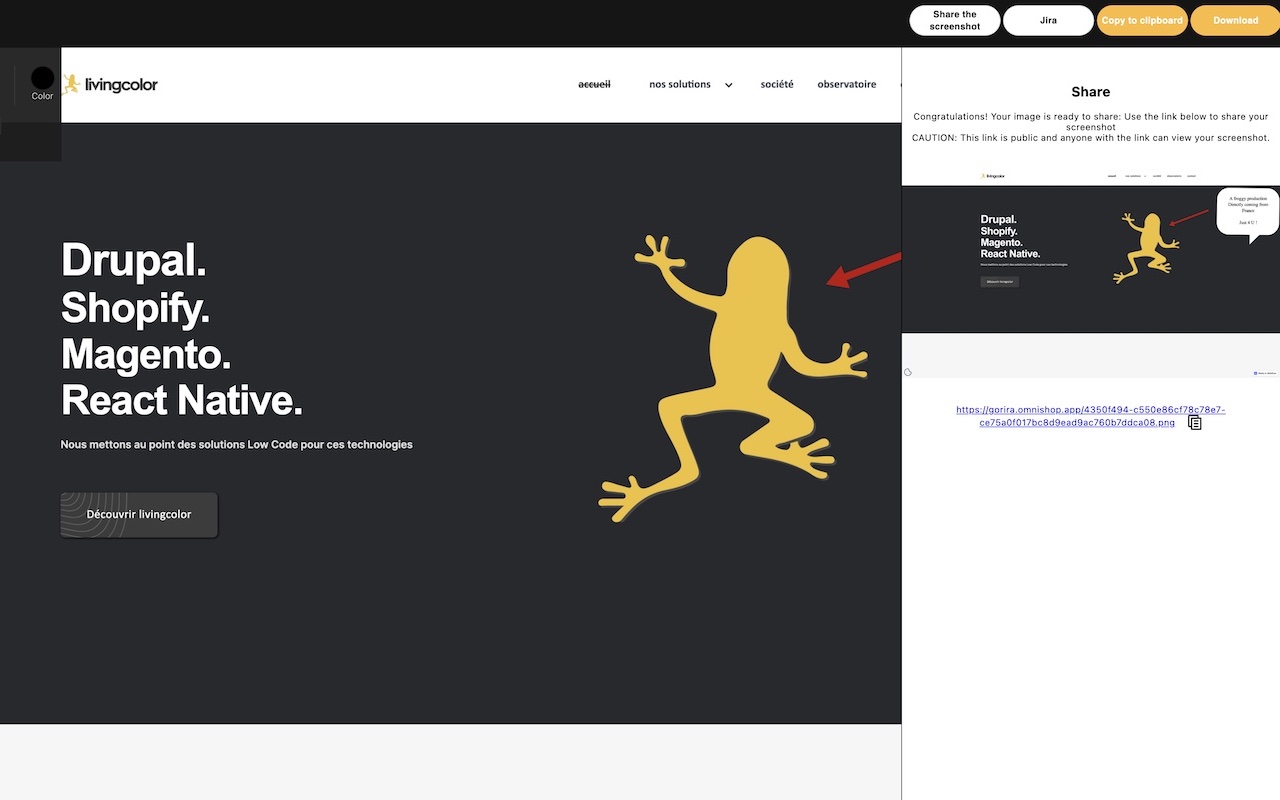
Task: Click the Share panel heading
Action: tap(1091, 91)
